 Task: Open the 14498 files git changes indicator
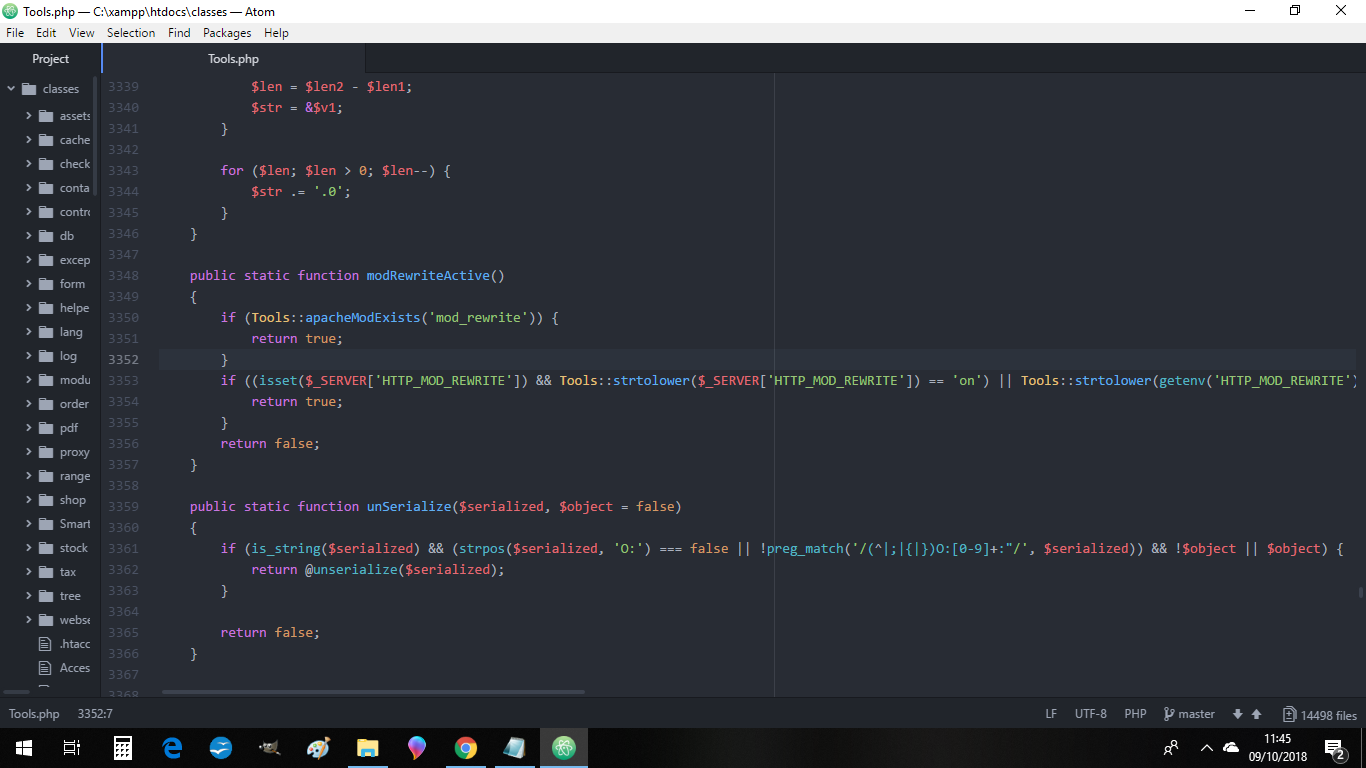(1320, 715)
